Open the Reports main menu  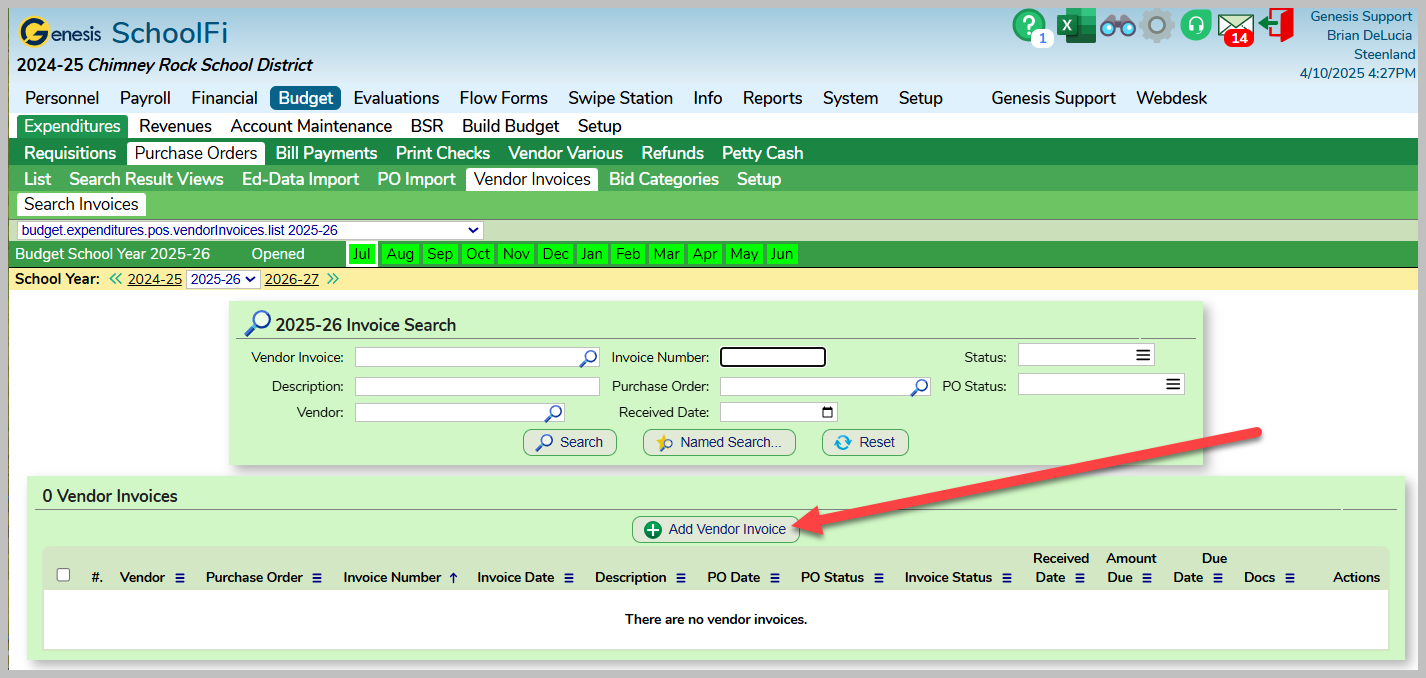point(772,98)
